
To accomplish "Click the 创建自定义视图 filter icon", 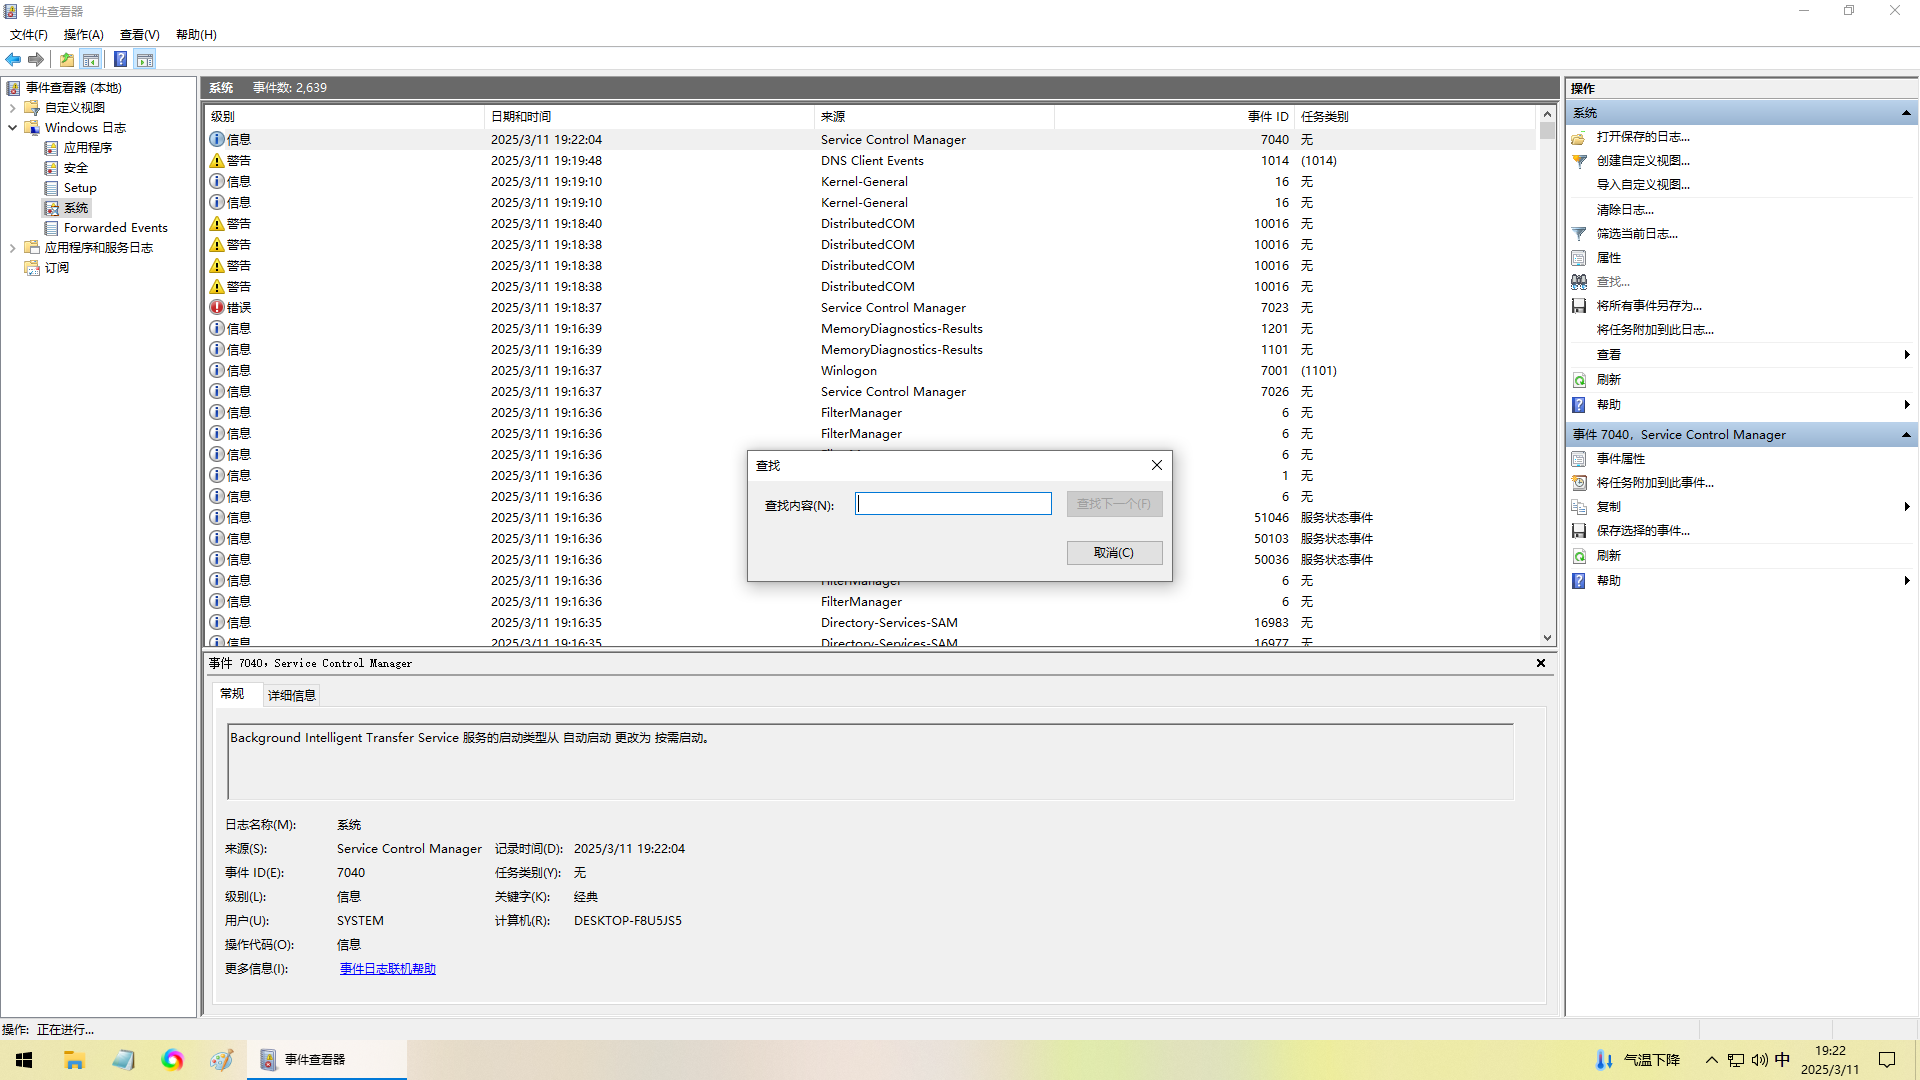I will coord(1579,161).
